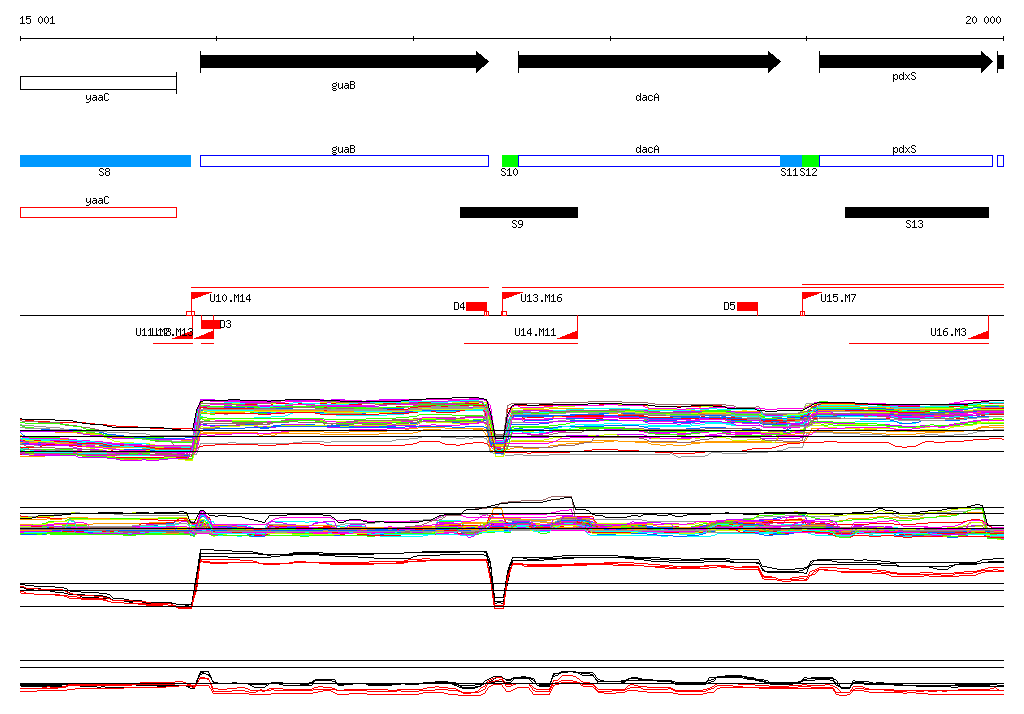Click the 20 000 end coordinate label
The width and height of the screenshot is (1024, 714).
[983, 20]
